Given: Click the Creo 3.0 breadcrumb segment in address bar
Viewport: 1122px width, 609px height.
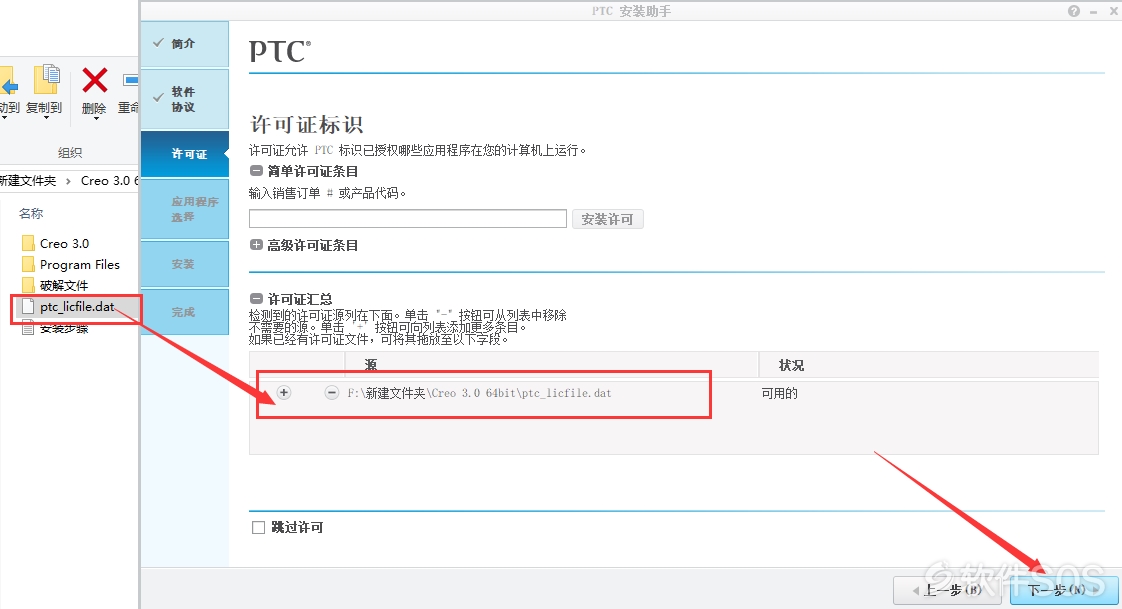Looking at the screenshot, I should pos(109,181).
